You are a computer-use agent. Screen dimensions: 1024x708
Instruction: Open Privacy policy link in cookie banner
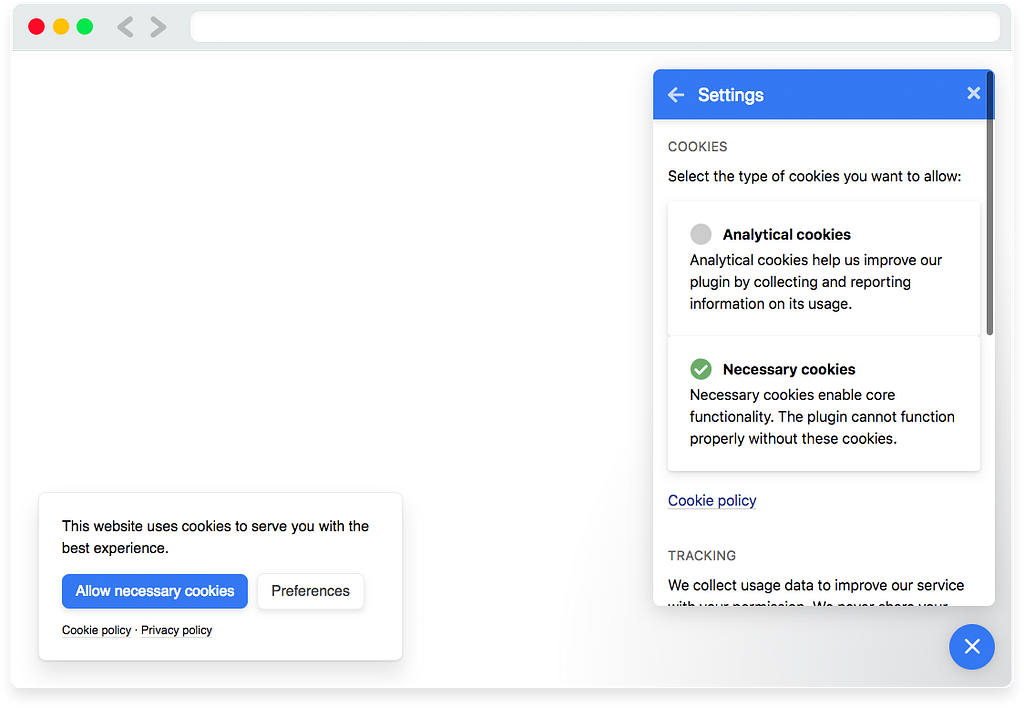point(176,630)
